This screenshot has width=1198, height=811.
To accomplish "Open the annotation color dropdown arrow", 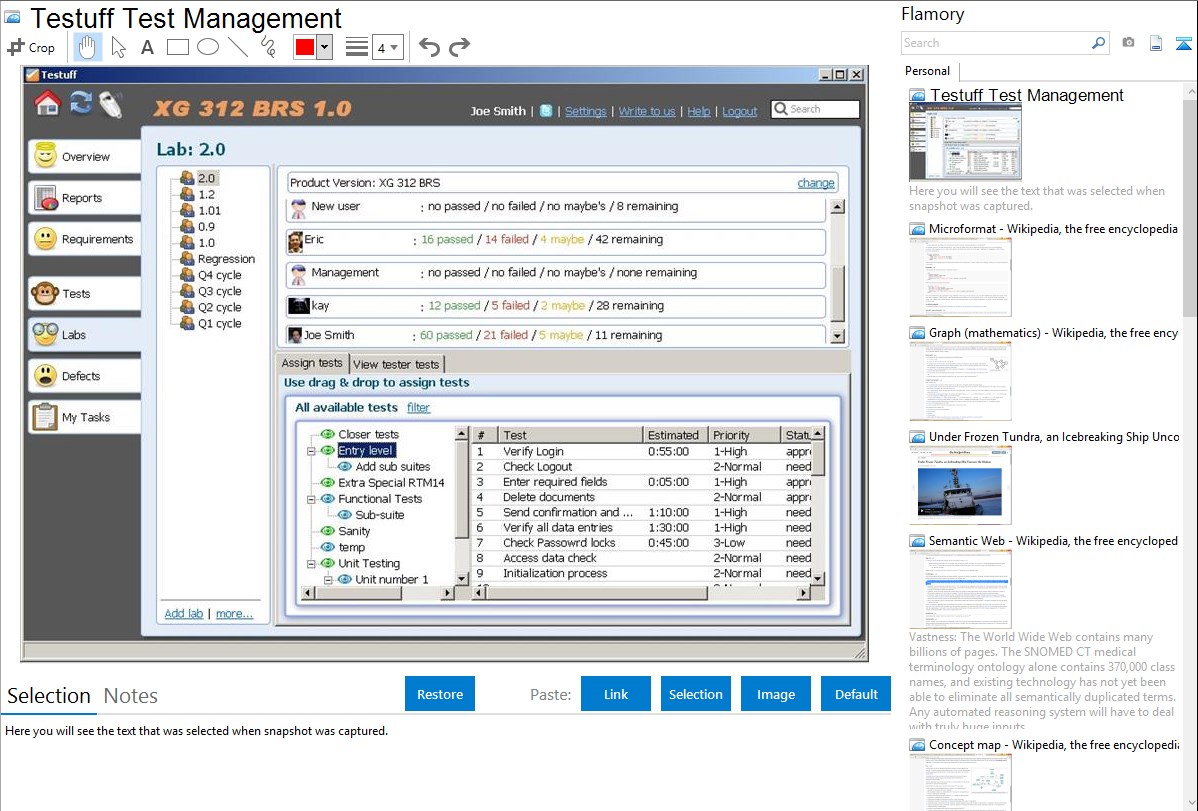I will [x=324, y=47].
